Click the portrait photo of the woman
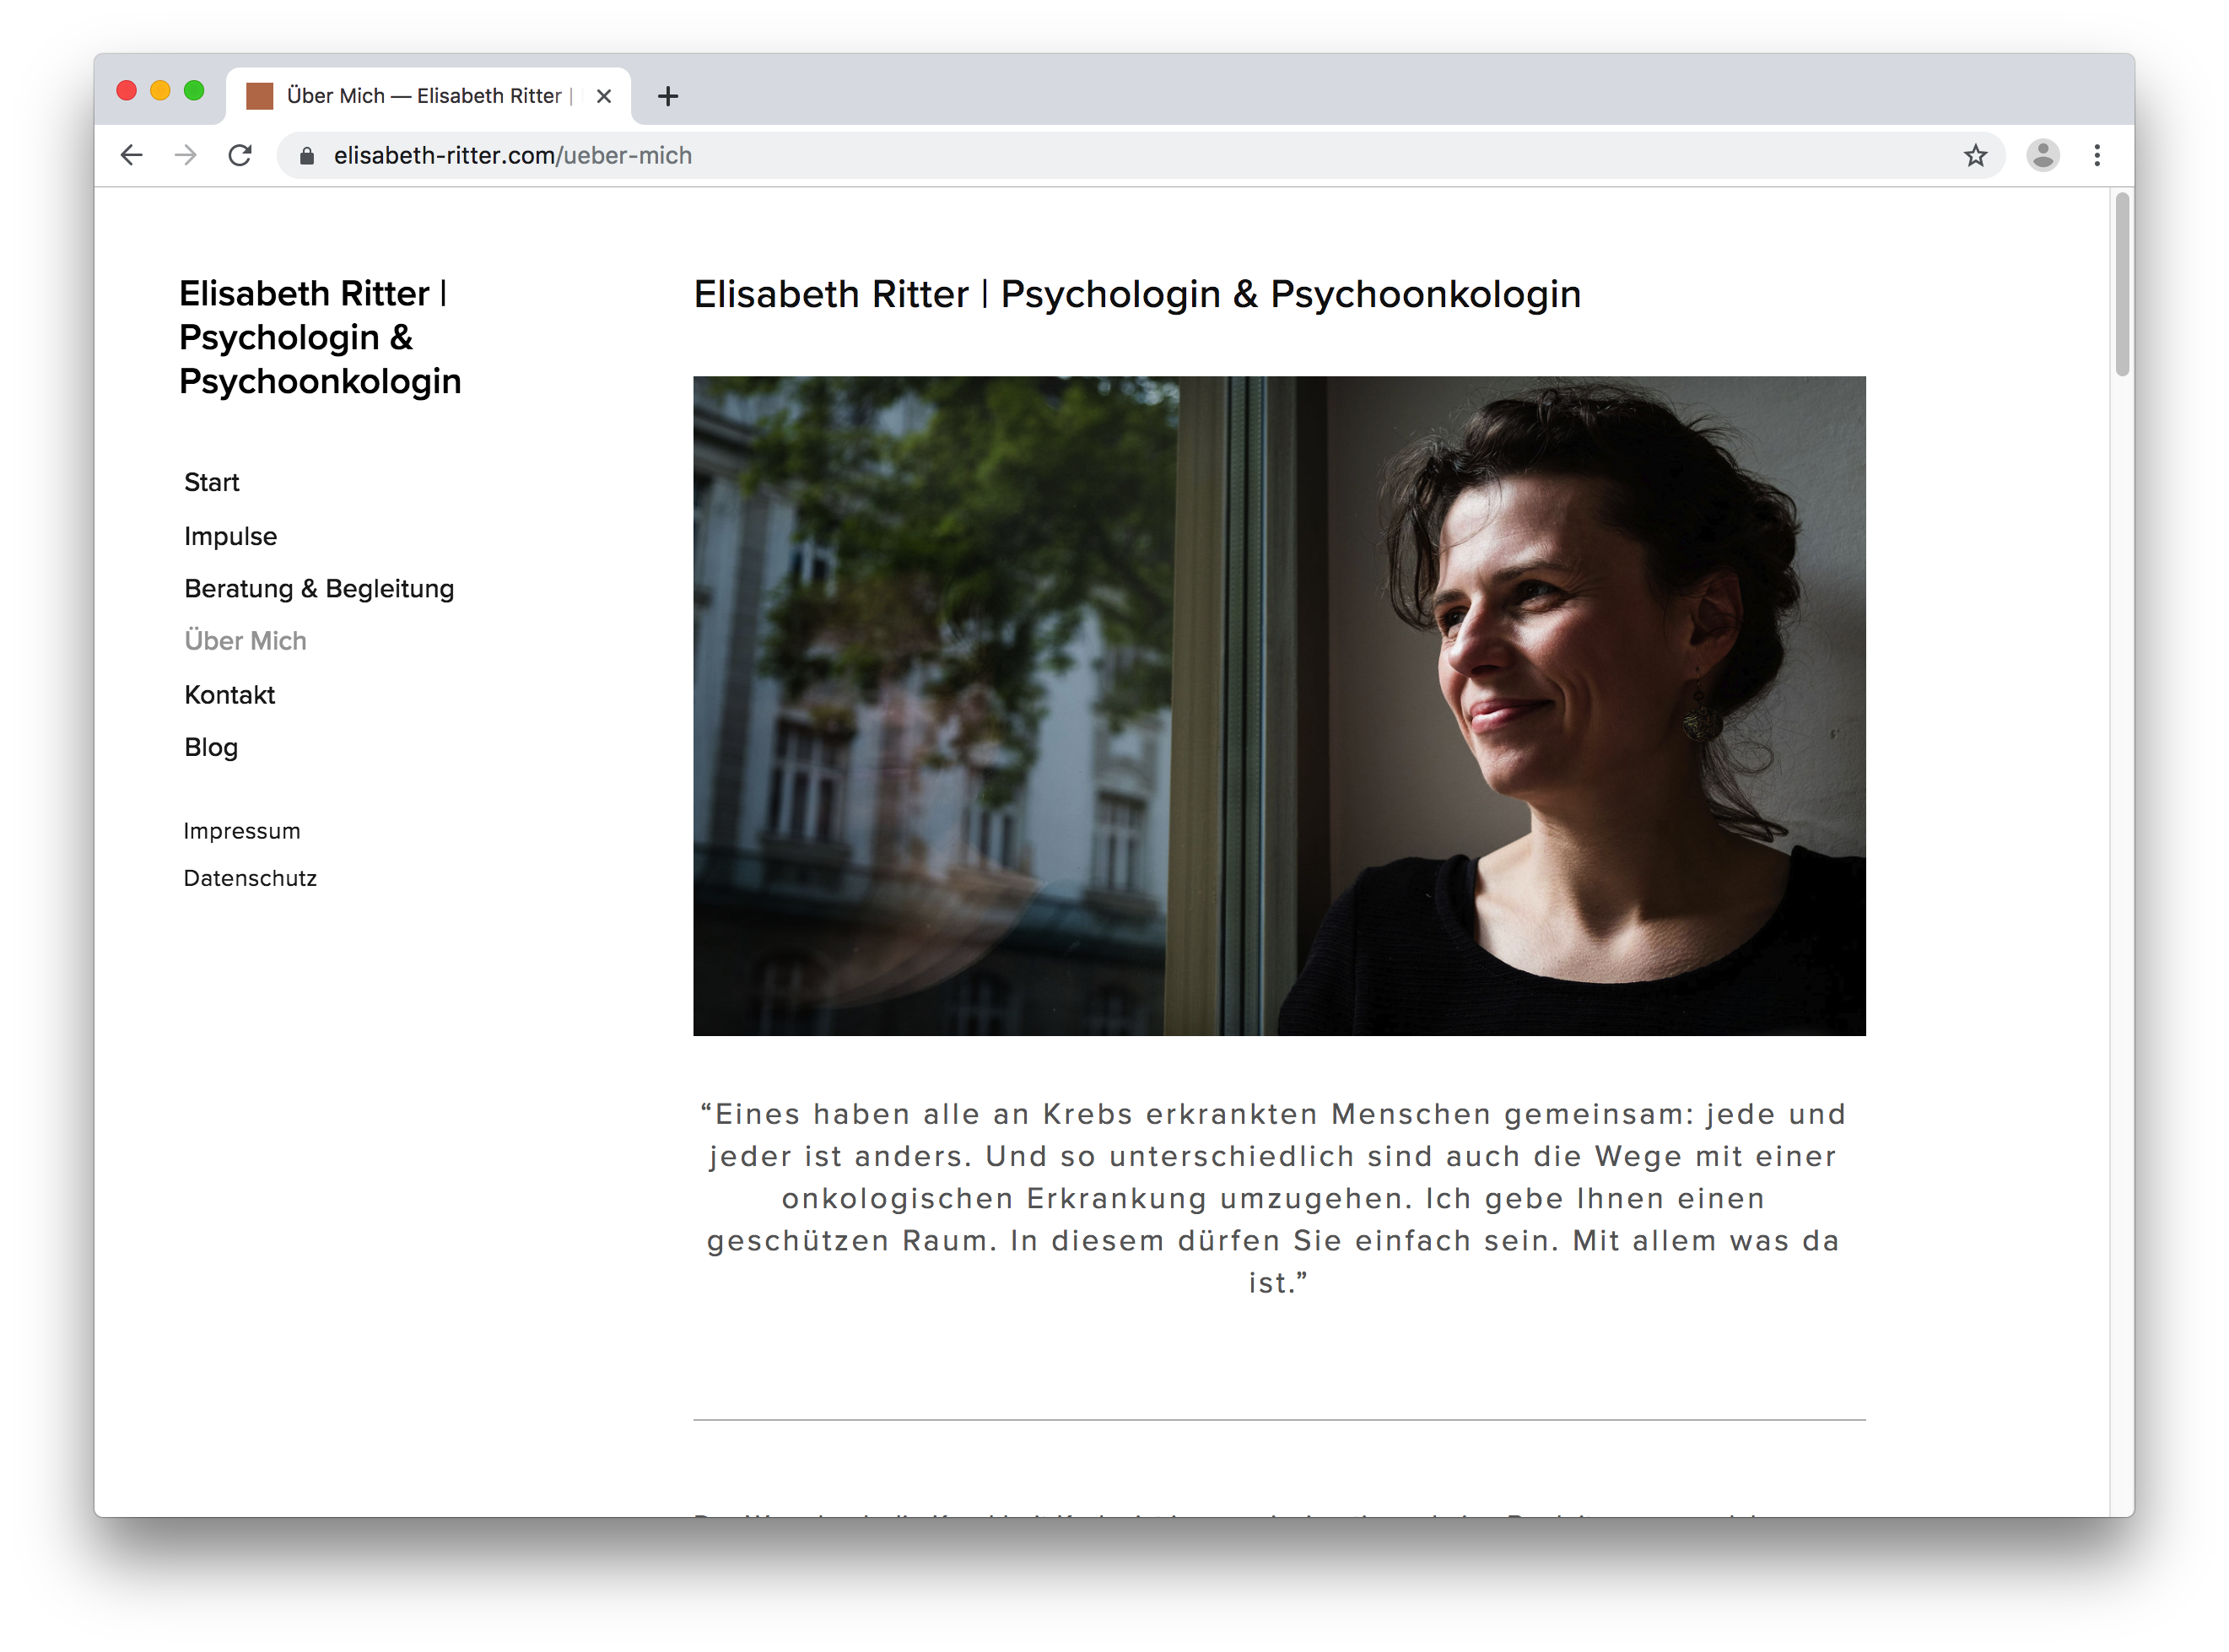 1279,705
